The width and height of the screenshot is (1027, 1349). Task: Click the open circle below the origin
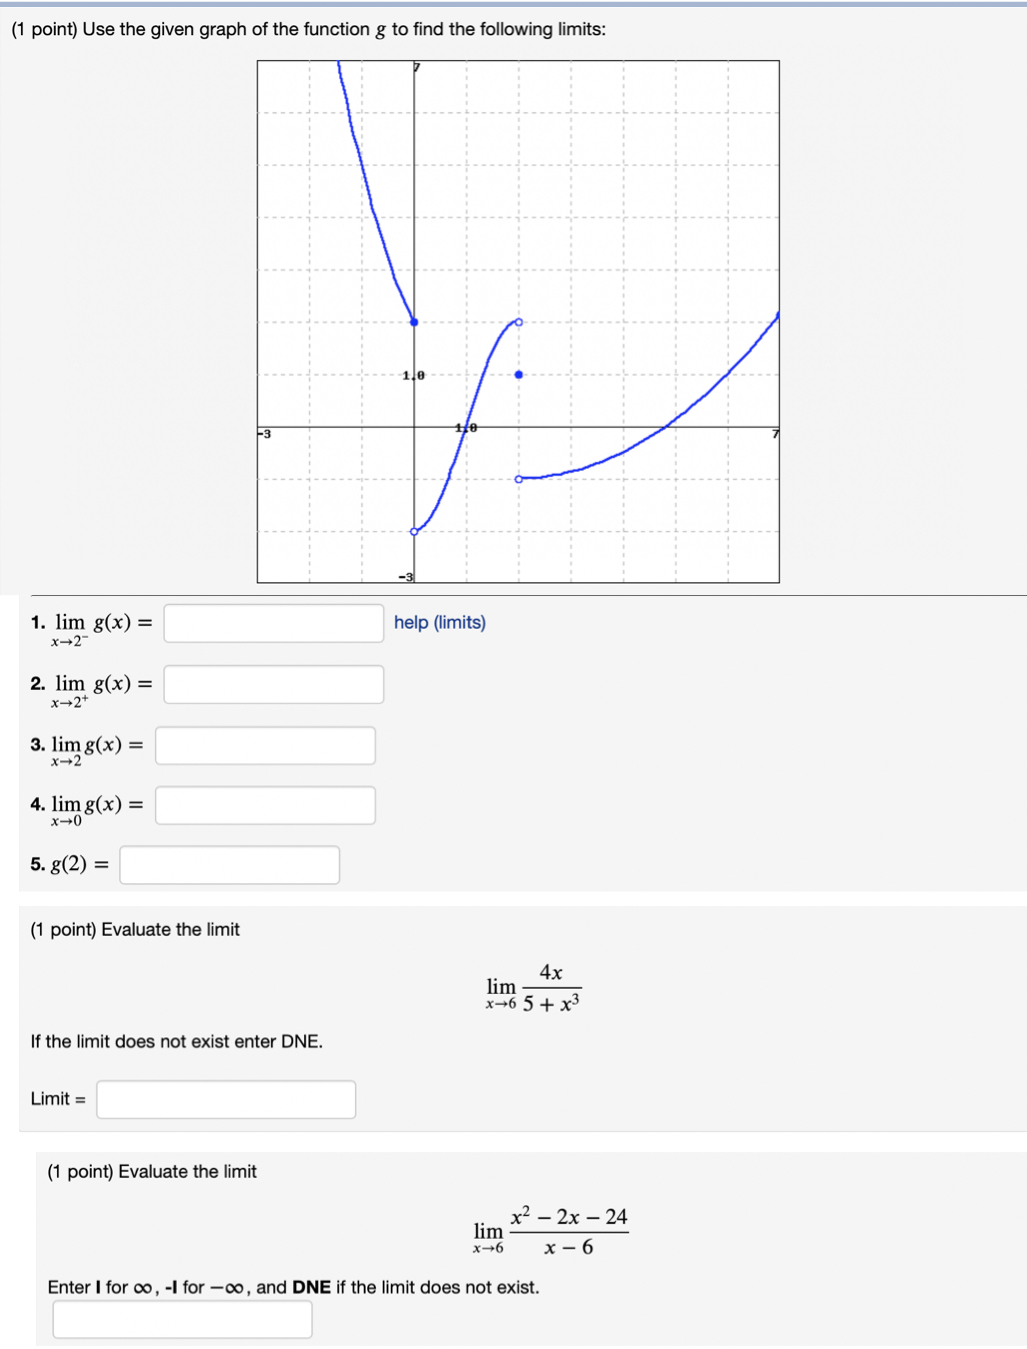(414, 531)
